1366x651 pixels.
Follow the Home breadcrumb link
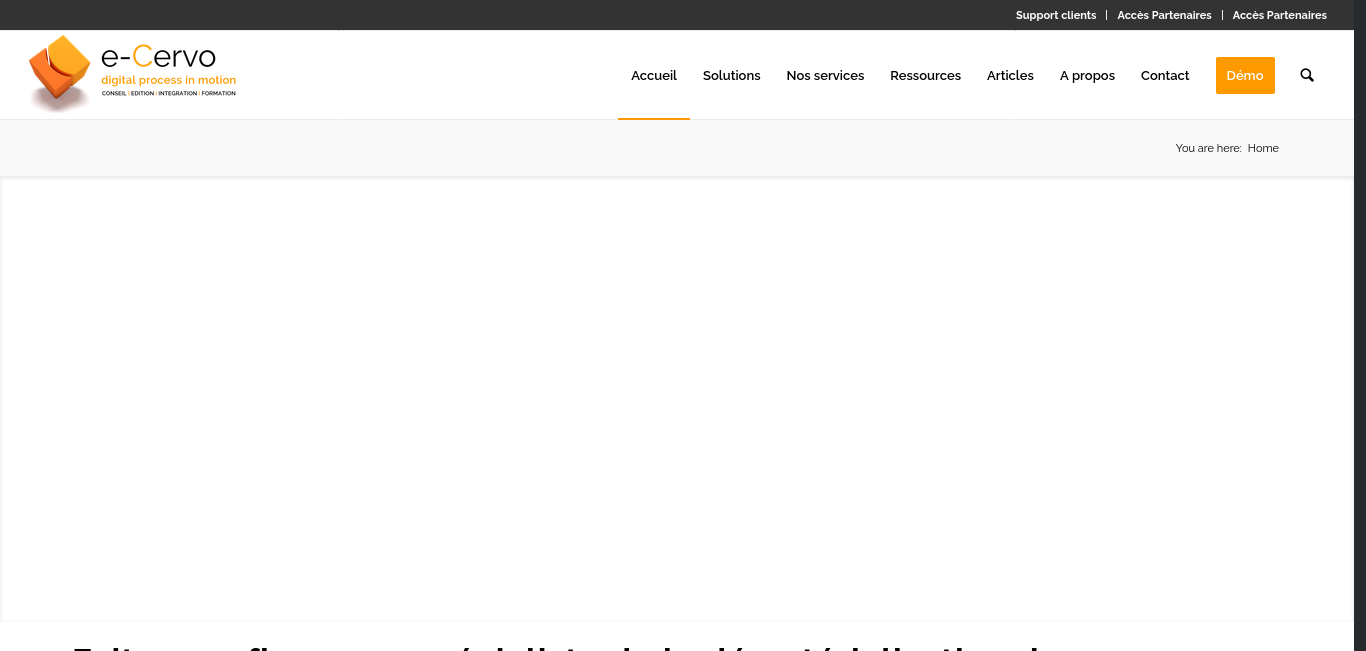click(1263, 148)
